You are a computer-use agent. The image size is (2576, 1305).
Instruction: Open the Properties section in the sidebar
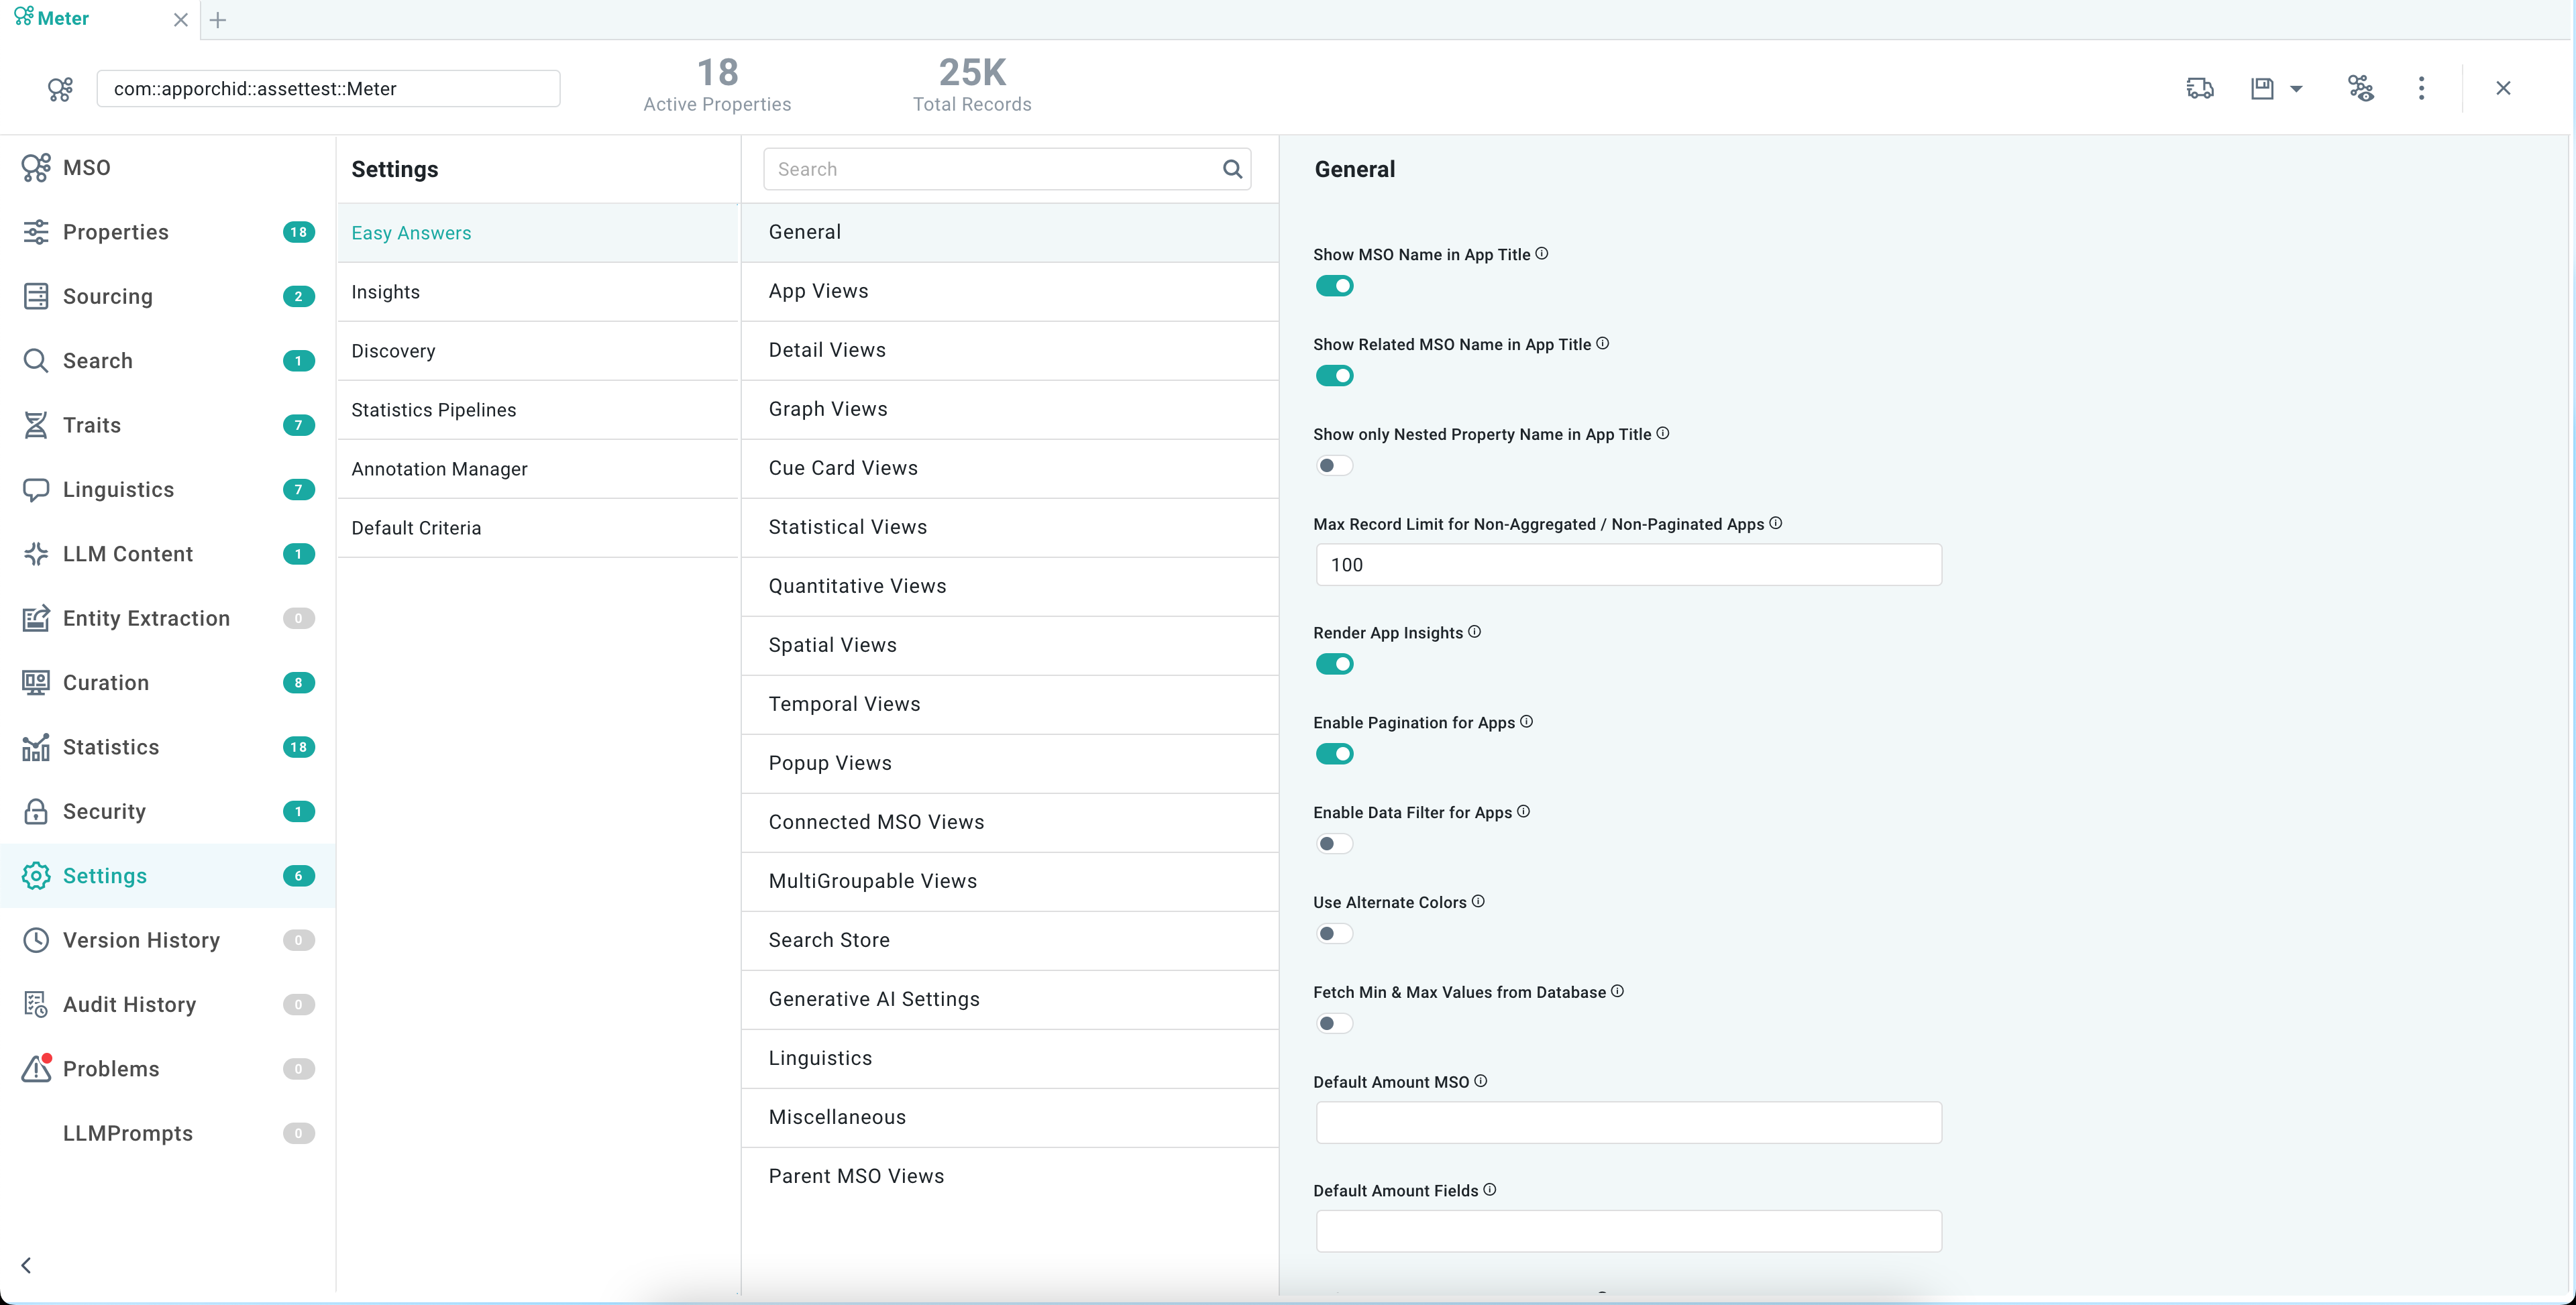tap(119, 232)
